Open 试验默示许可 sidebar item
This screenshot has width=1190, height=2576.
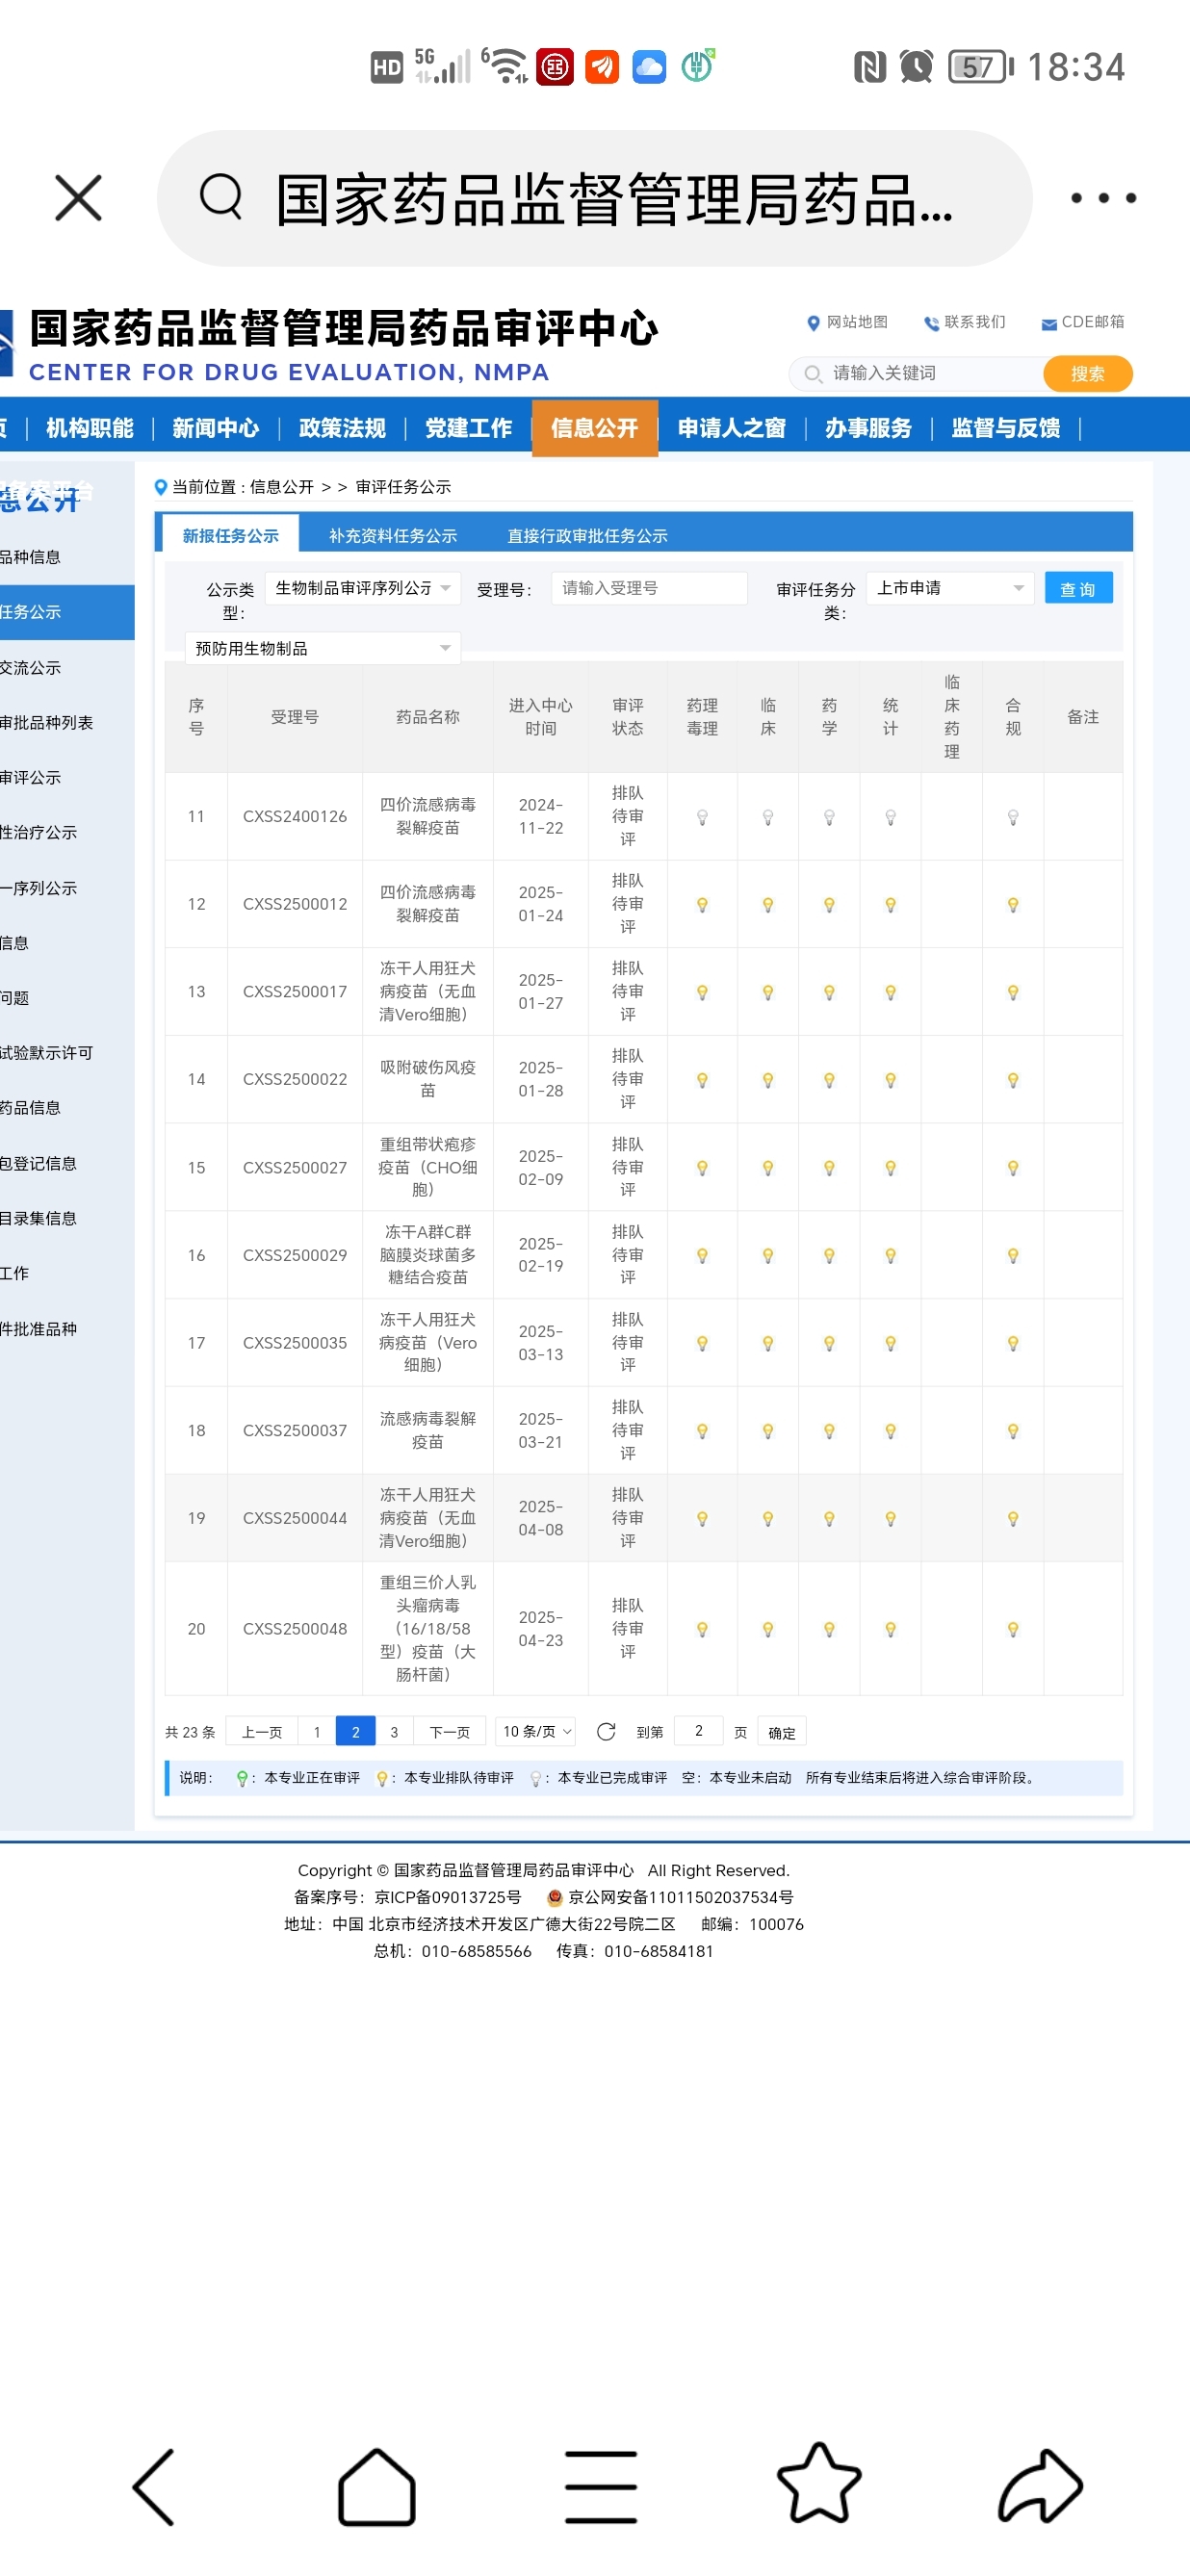[47, 1053]
